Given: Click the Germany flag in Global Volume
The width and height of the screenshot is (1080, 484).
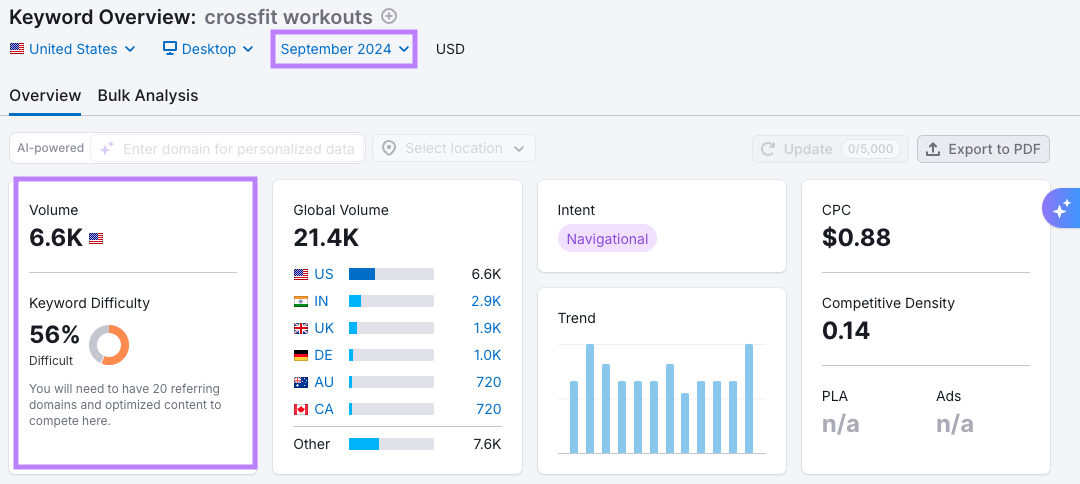Looking at the screenshot, I should pyautogui.click(x=301, y=355).
